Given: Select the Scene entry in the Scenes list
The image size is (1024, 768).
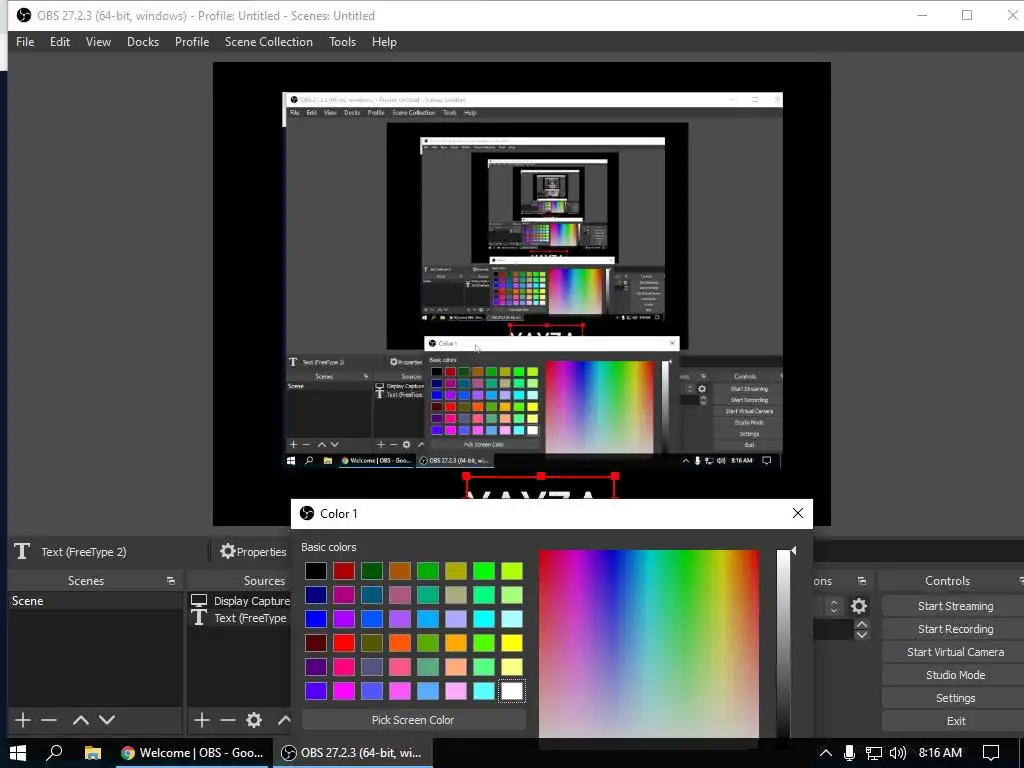Looking at the screenshot, I should point(95,601).
